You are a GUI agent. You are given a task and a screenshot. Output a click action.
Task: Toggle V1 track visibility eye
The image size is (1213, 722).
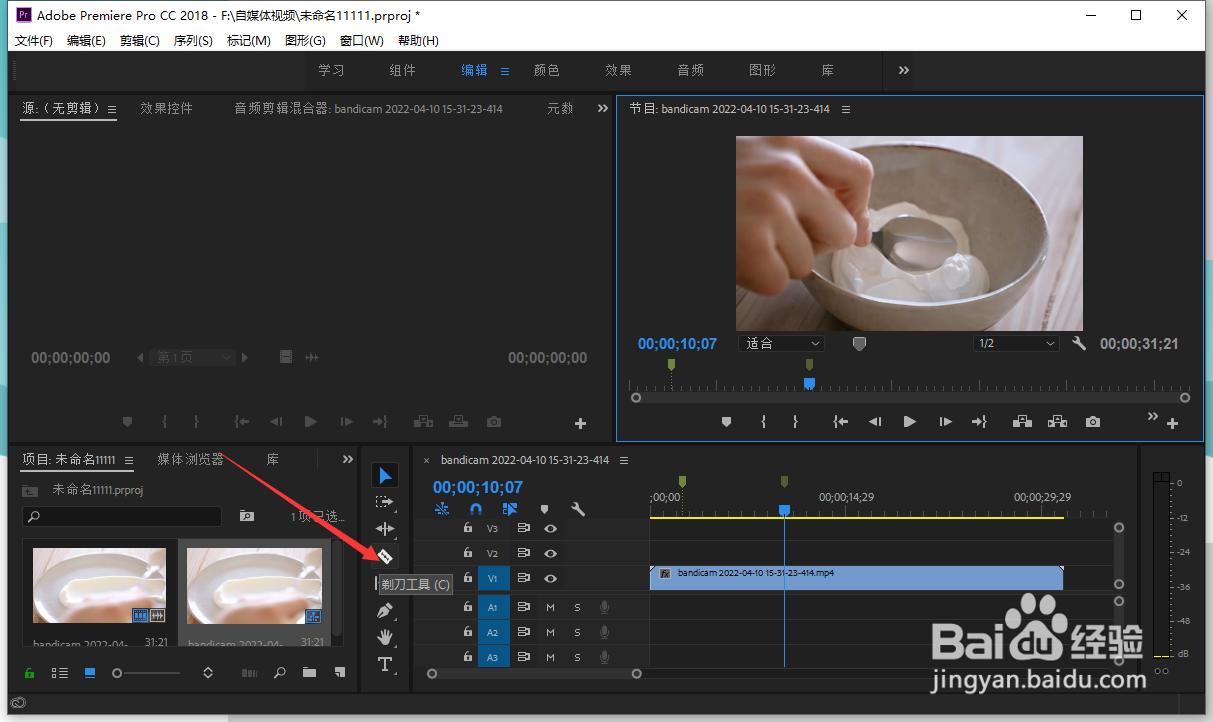coord(550,578)
